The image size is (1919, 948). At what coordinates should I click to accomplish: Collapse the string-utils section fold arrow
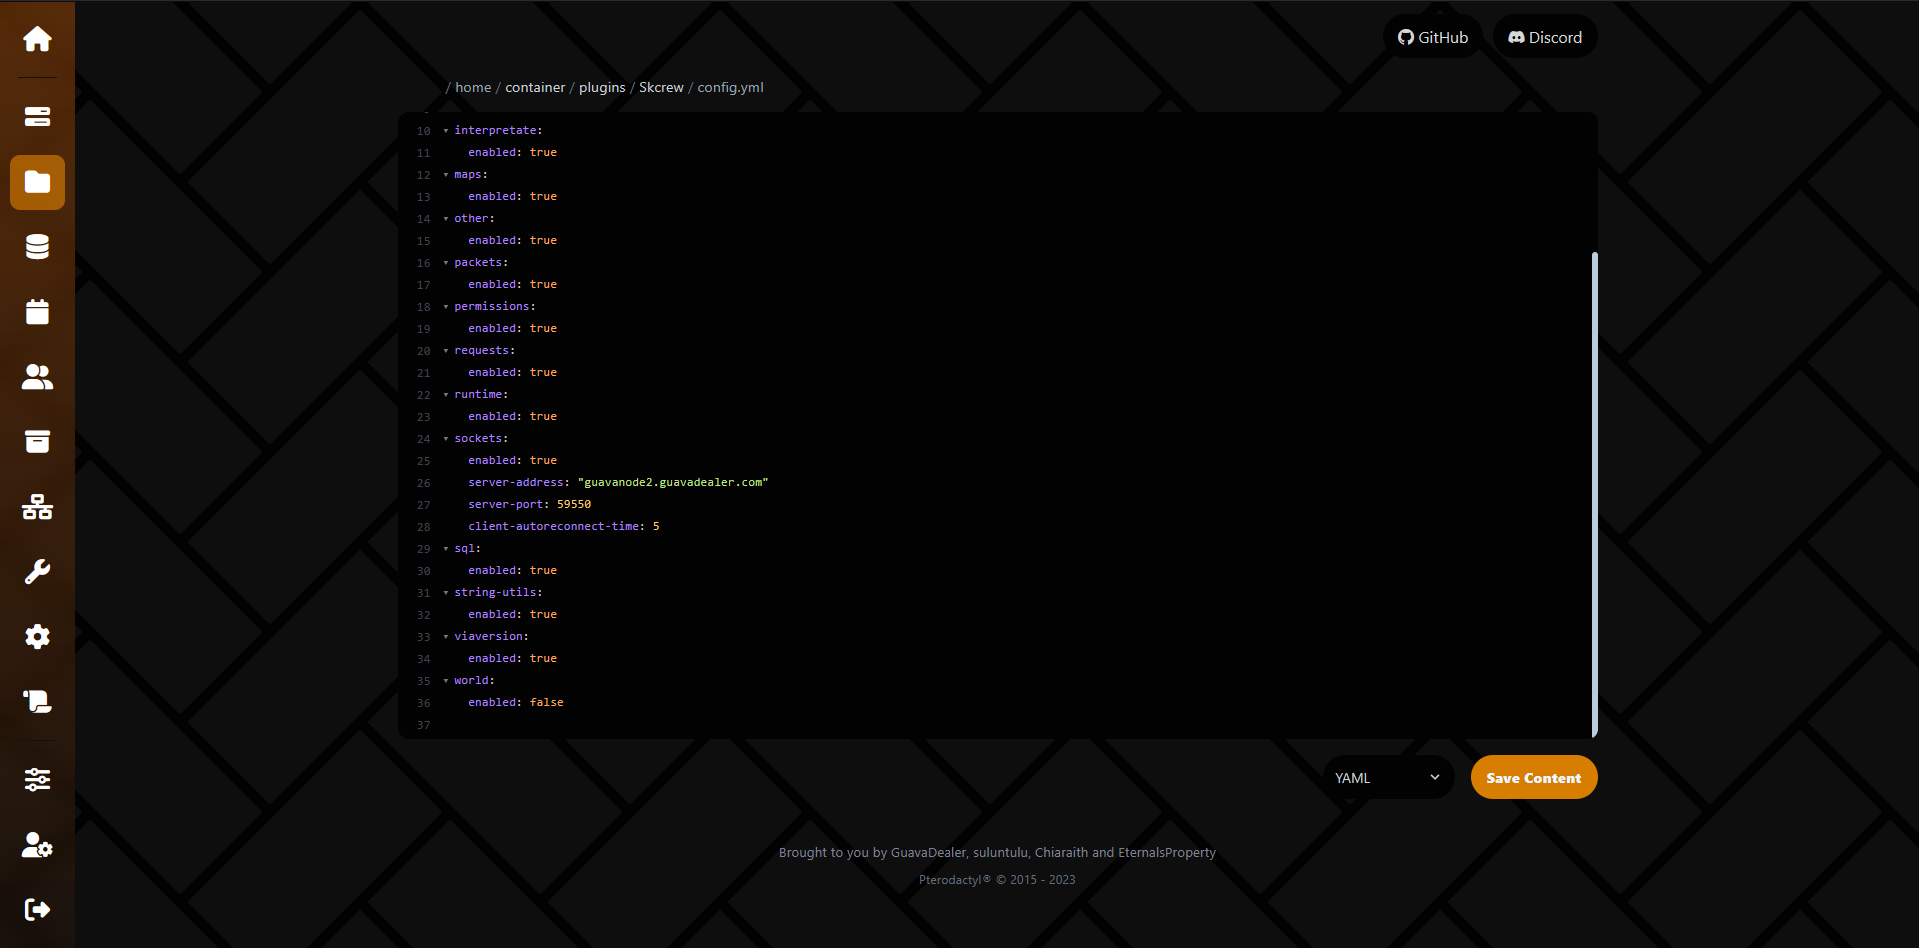click(x=446, y=592)
